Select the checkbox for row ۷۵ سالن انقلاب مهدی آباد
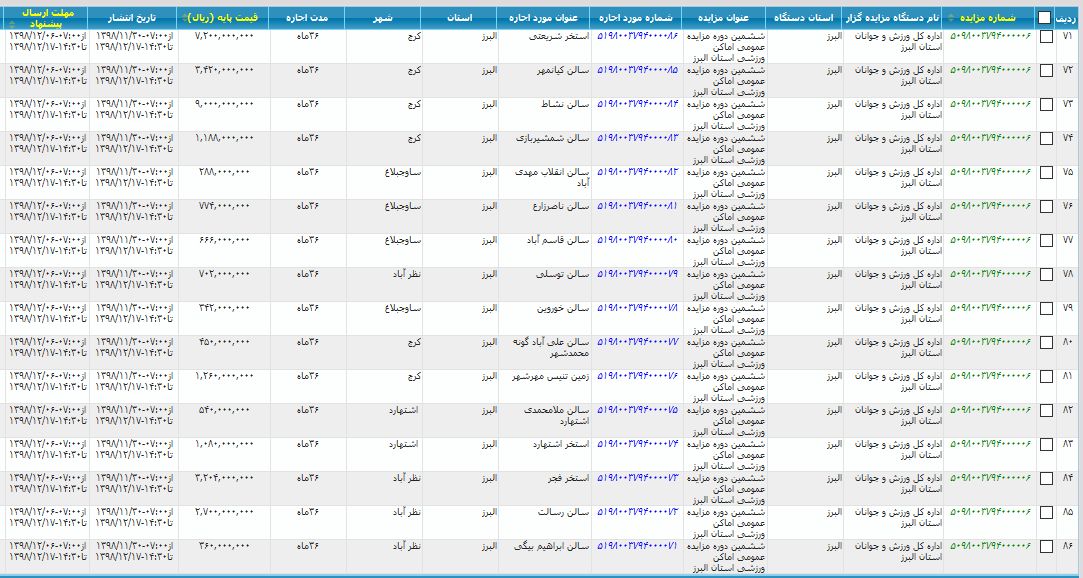This screenshot has height=578, width=1083. click(1046, 172)
